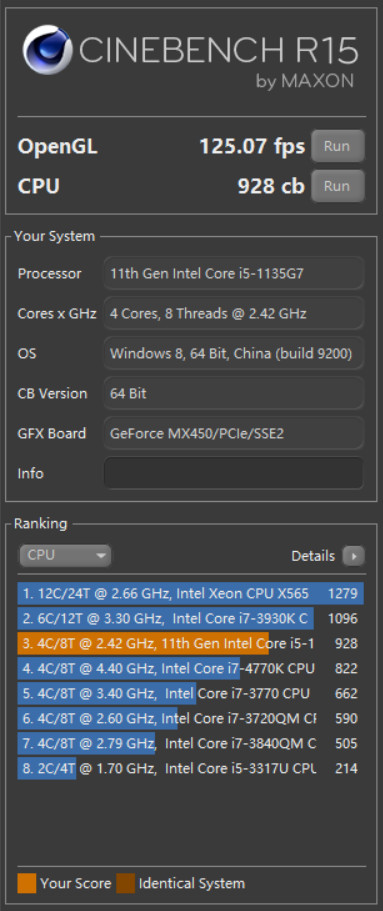Image resolution: width=383 pixels, height=911 pixels.
Task: Select the i5-3317U ranking entry
Action: (x=191, y=769)
